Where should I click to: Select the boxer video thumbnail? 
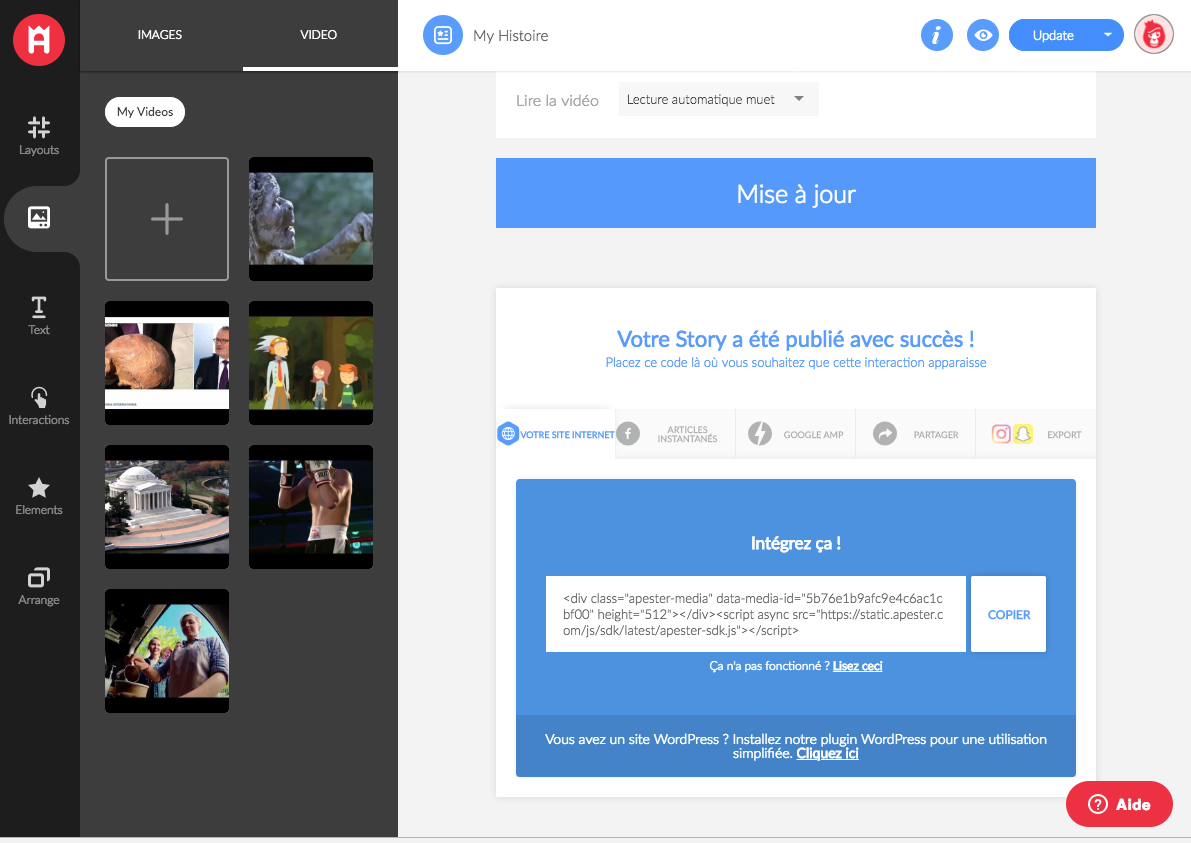point(311,507)
